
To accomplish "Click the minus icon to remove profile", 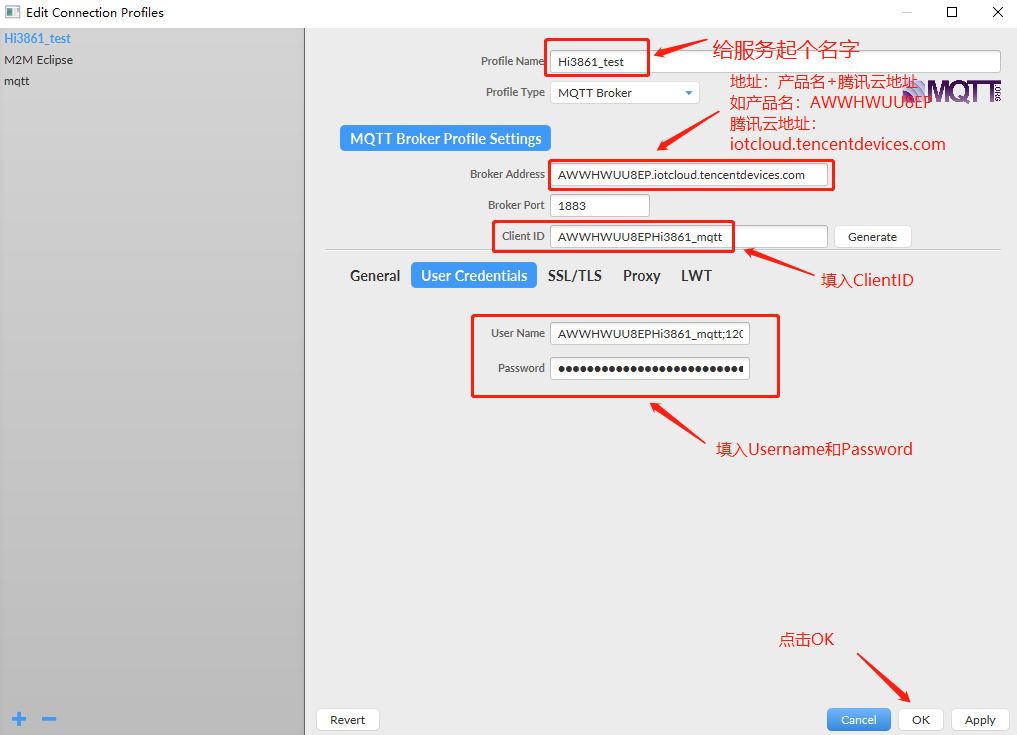I will (49, 719).
